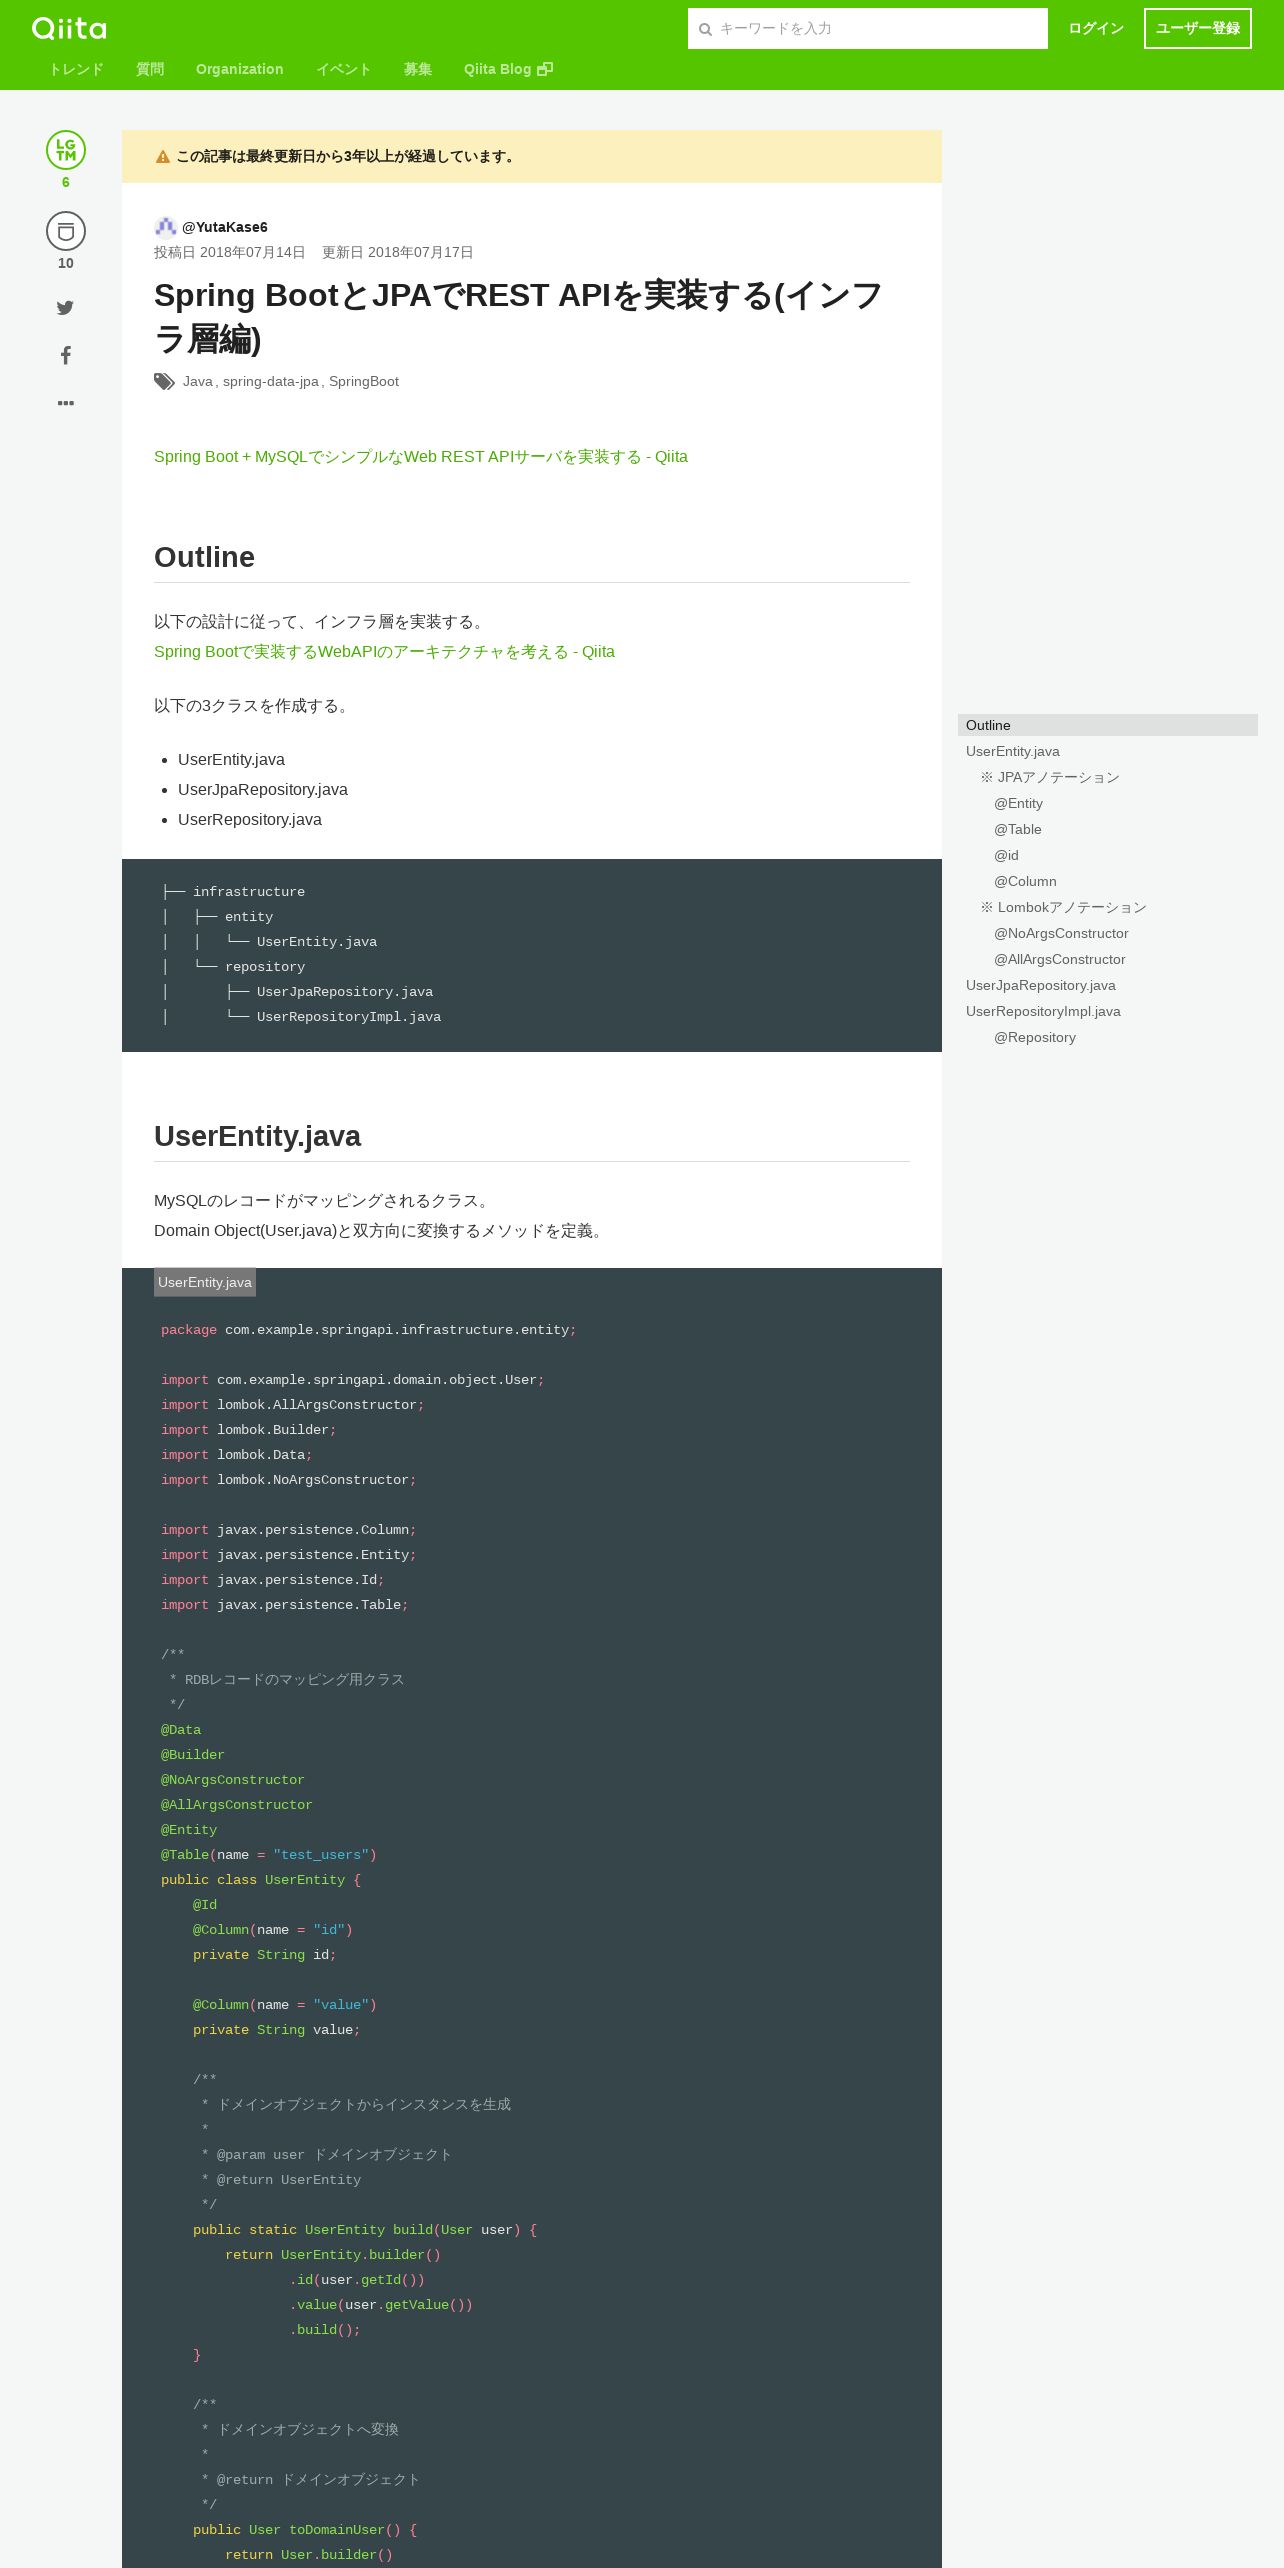The image size is (1284, 2568).
Task: Click the stock bookmark icon
Action: coord(66,231)
